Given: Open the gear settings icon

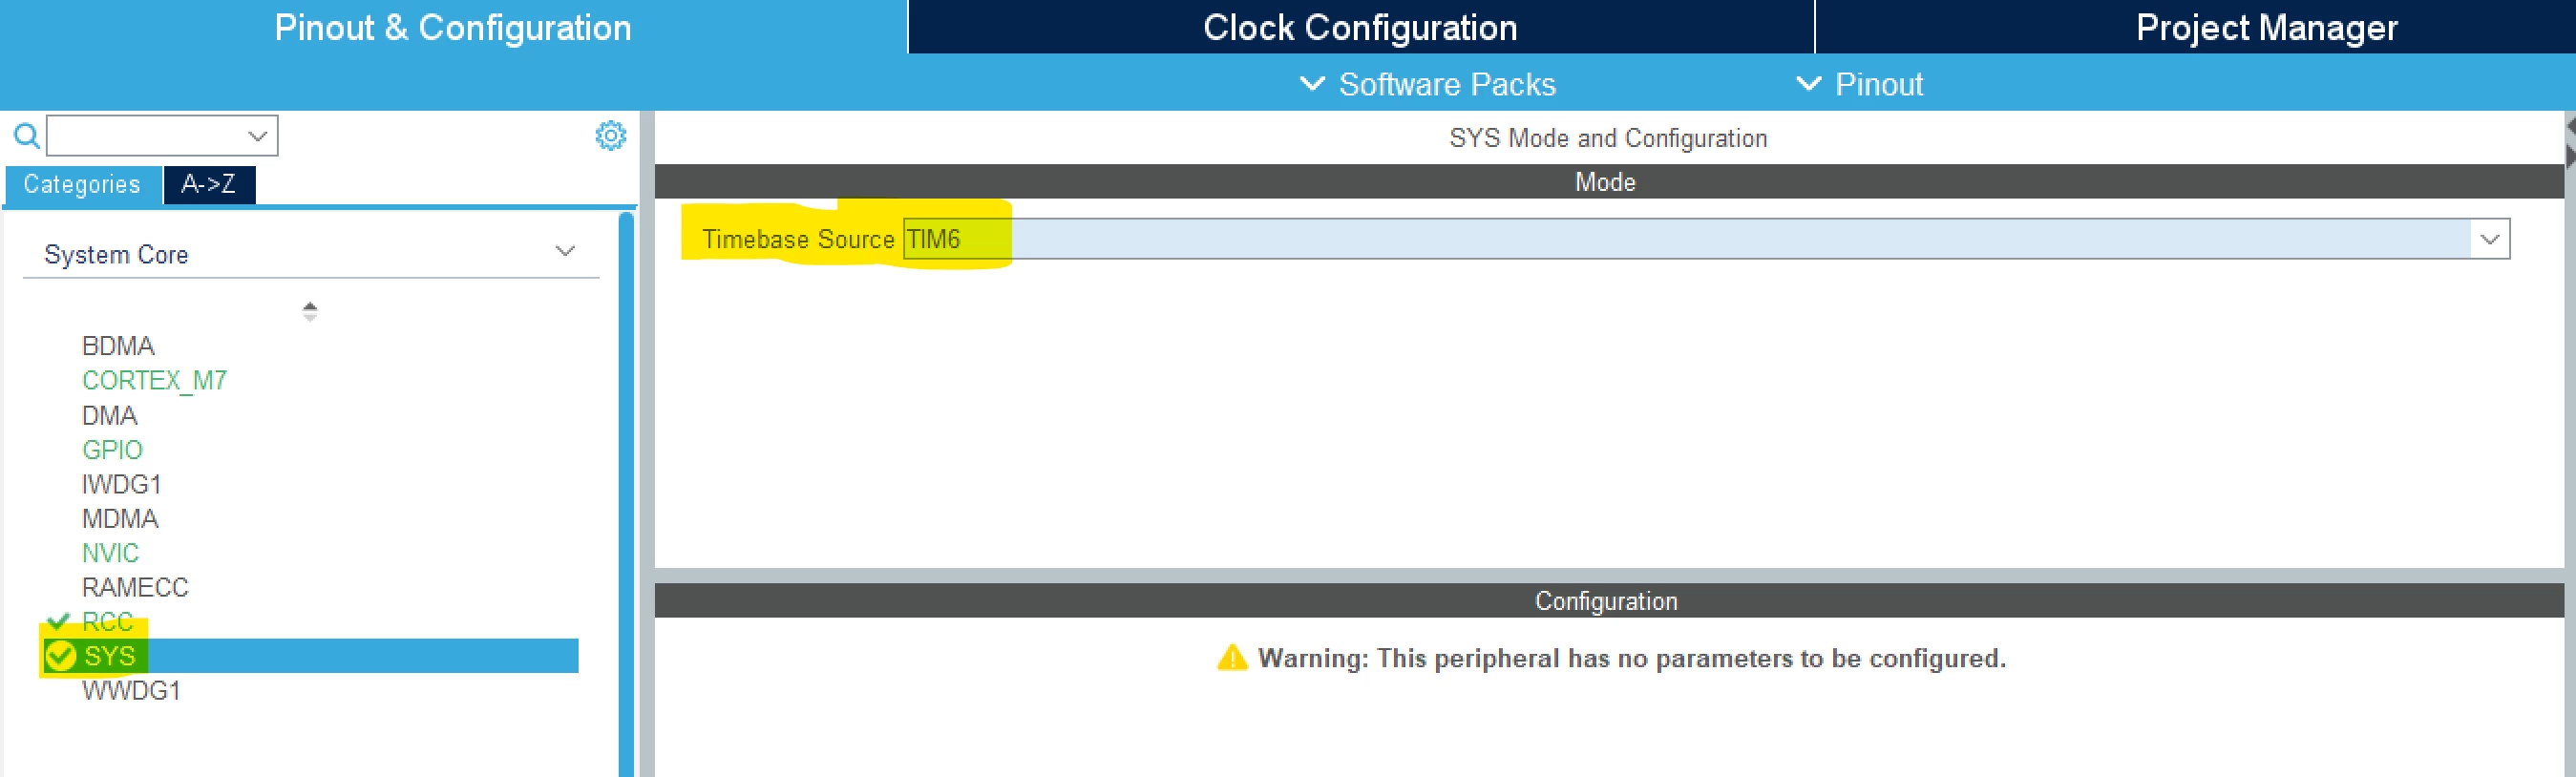Looking at the screenshot, I should click(x=610, y=135).
